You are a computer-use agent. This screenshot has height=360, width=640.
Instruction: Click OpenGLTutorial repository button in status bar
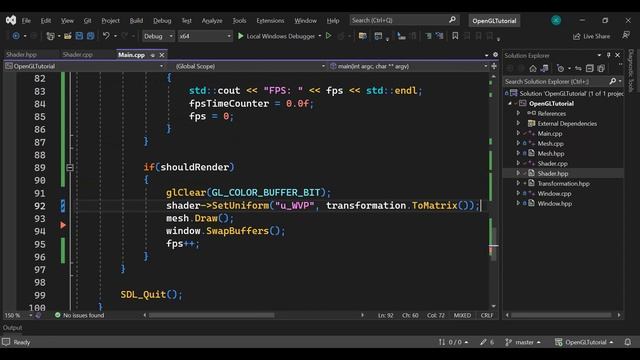tap(584, 342)
